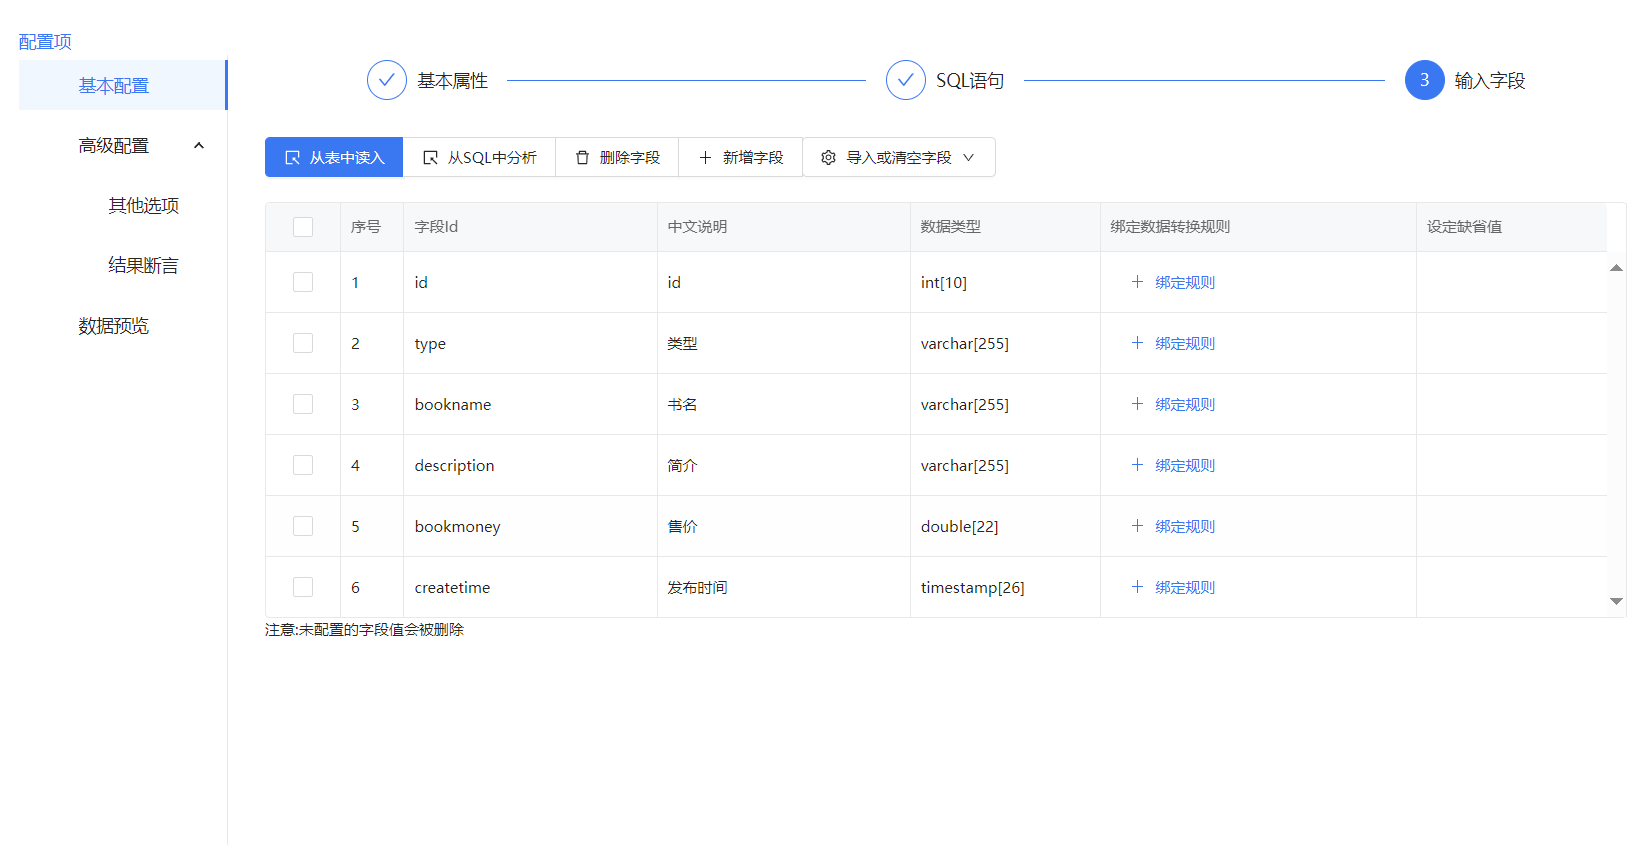Screen dimensions: 1649x845
Task: Click the read icon on 从表中读入
Action: 292,157
